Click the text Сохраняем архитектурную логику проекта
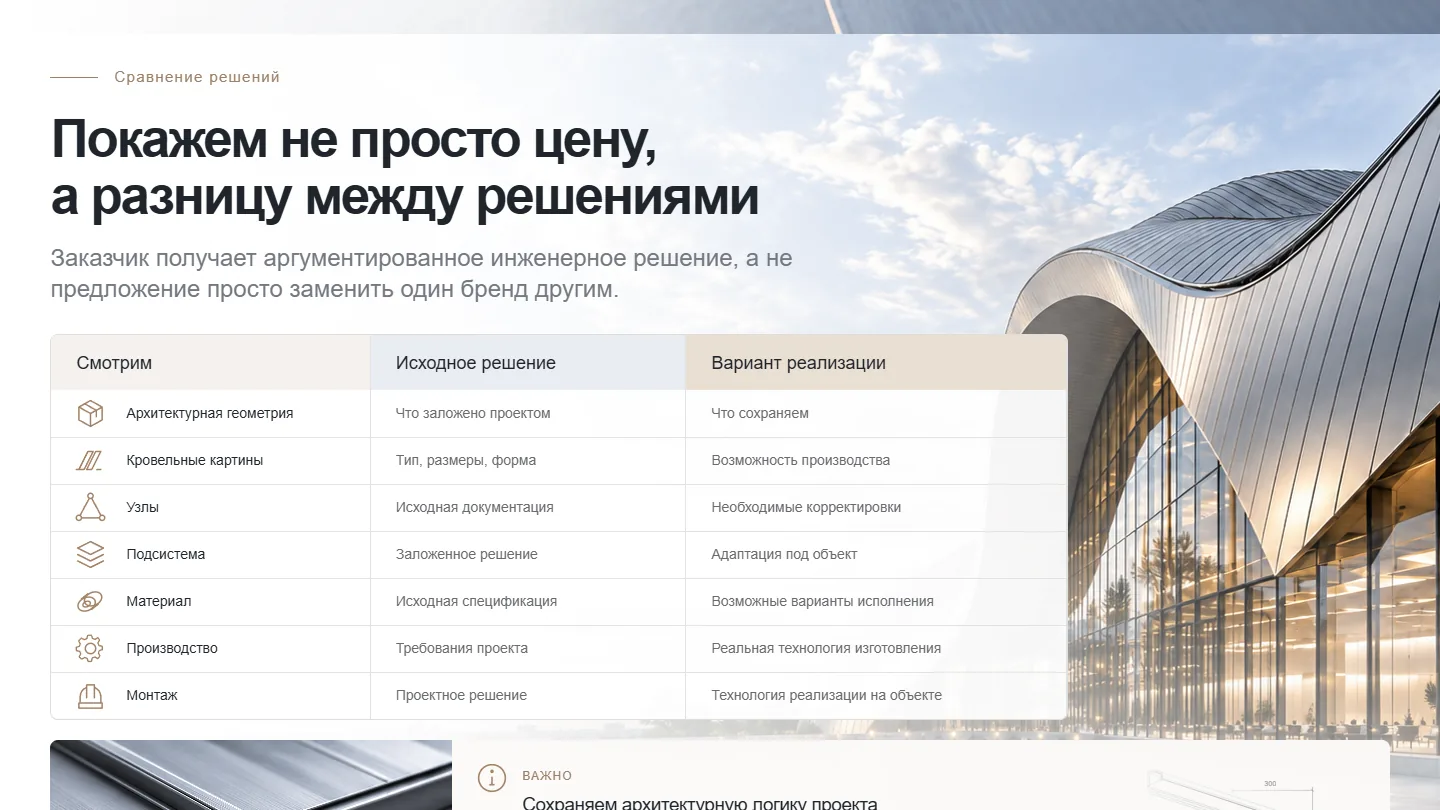This screenshot has height=810, width=1440. coord(700,803)
